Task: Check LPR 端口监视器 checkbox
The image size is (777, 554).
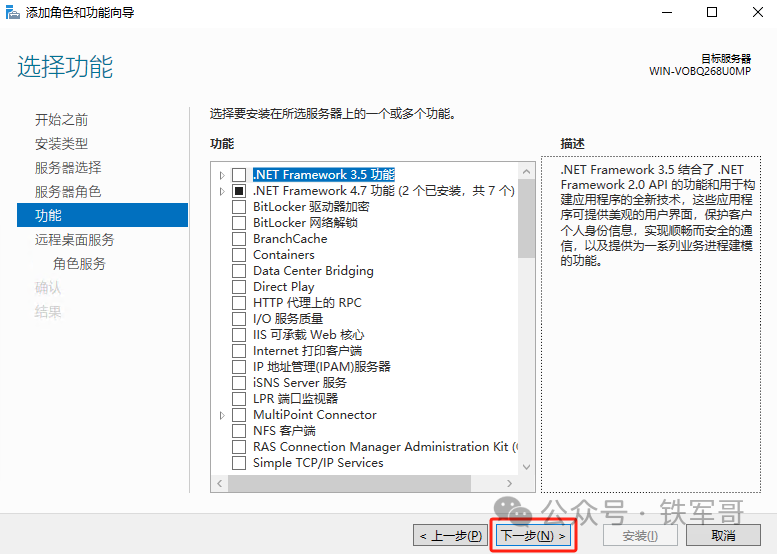Action: (x=239, y=399)
